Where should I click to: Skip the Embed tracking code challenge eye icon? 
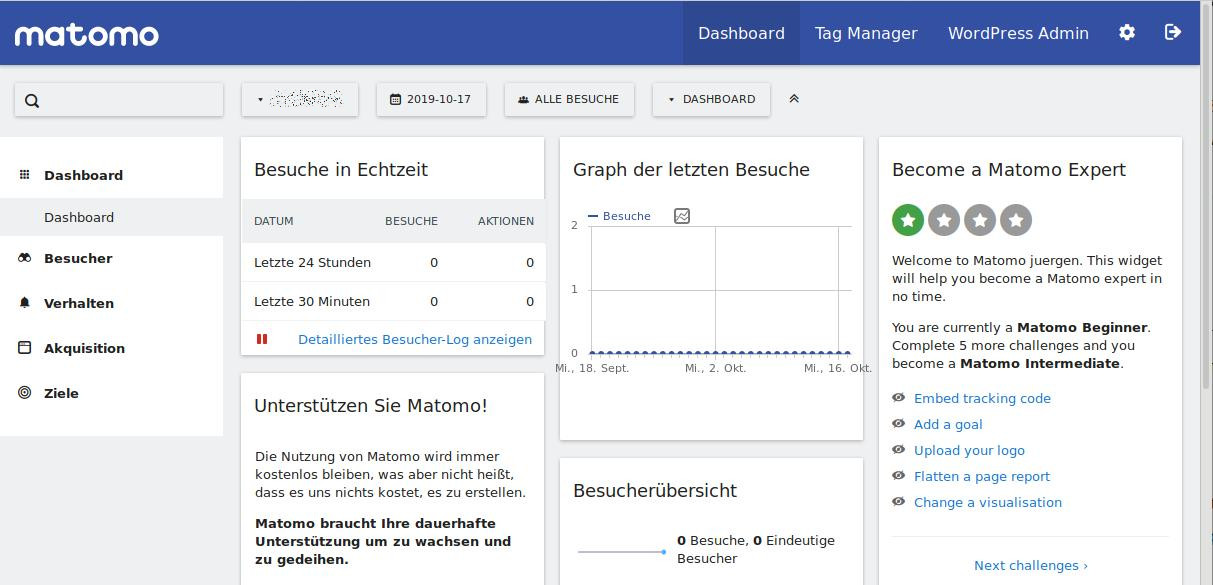point(898,397)
